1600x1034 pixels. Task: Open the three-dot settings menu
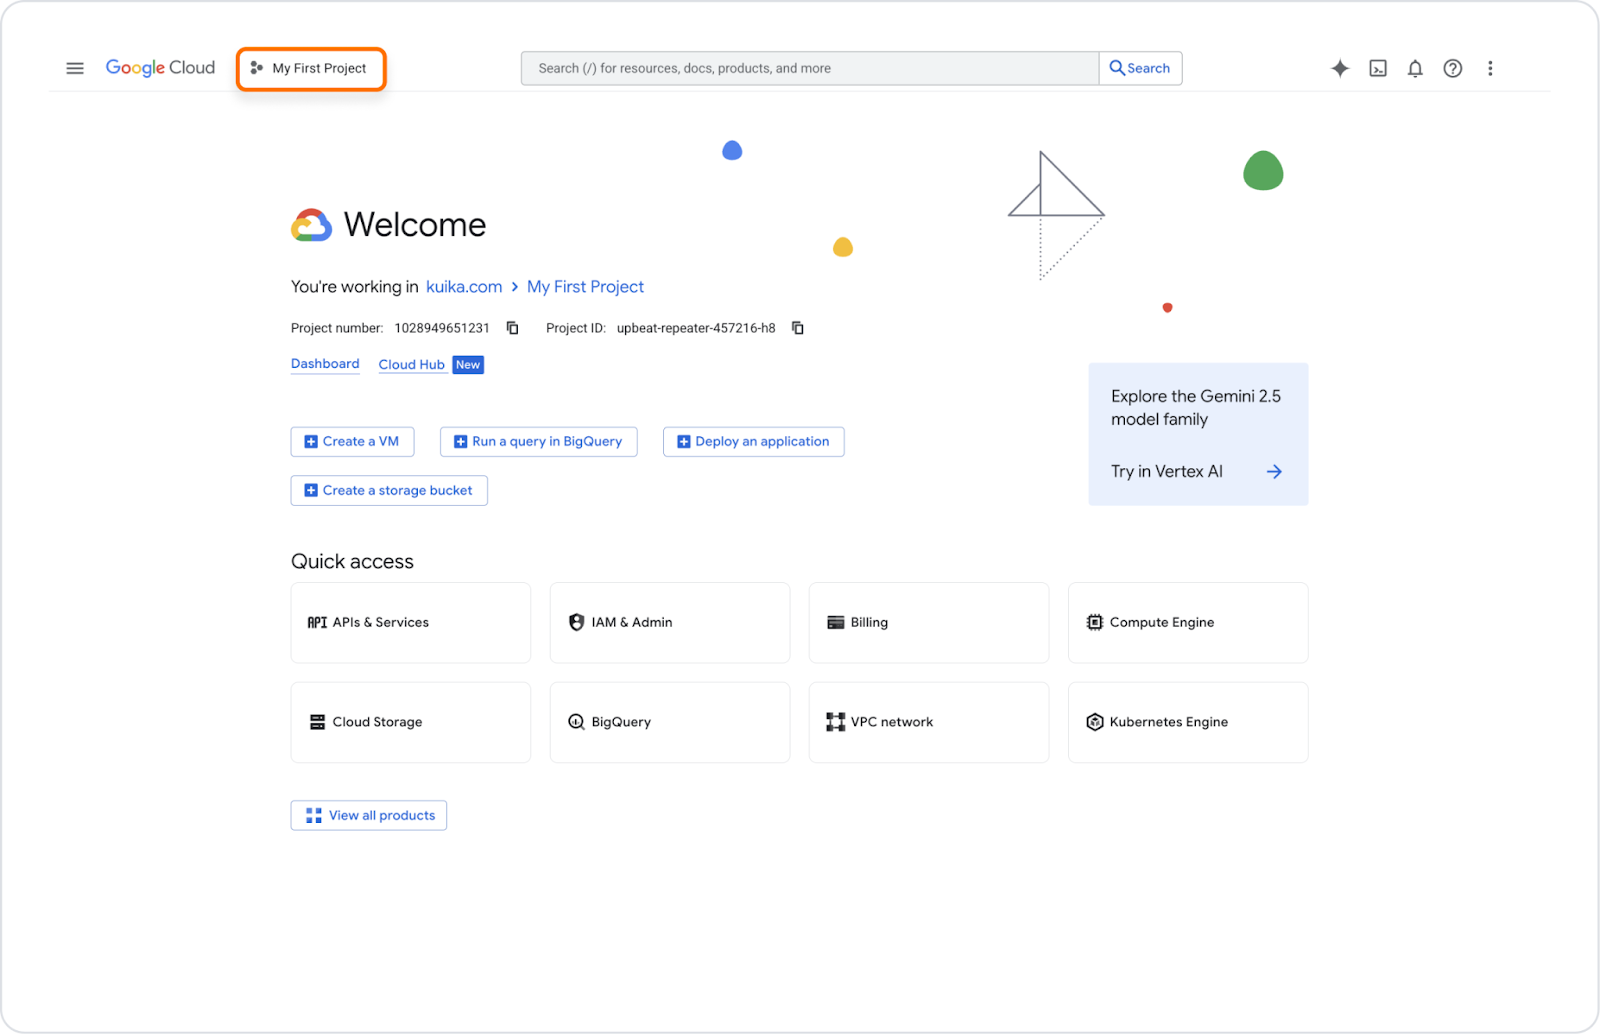click(x=1490, y=68)
